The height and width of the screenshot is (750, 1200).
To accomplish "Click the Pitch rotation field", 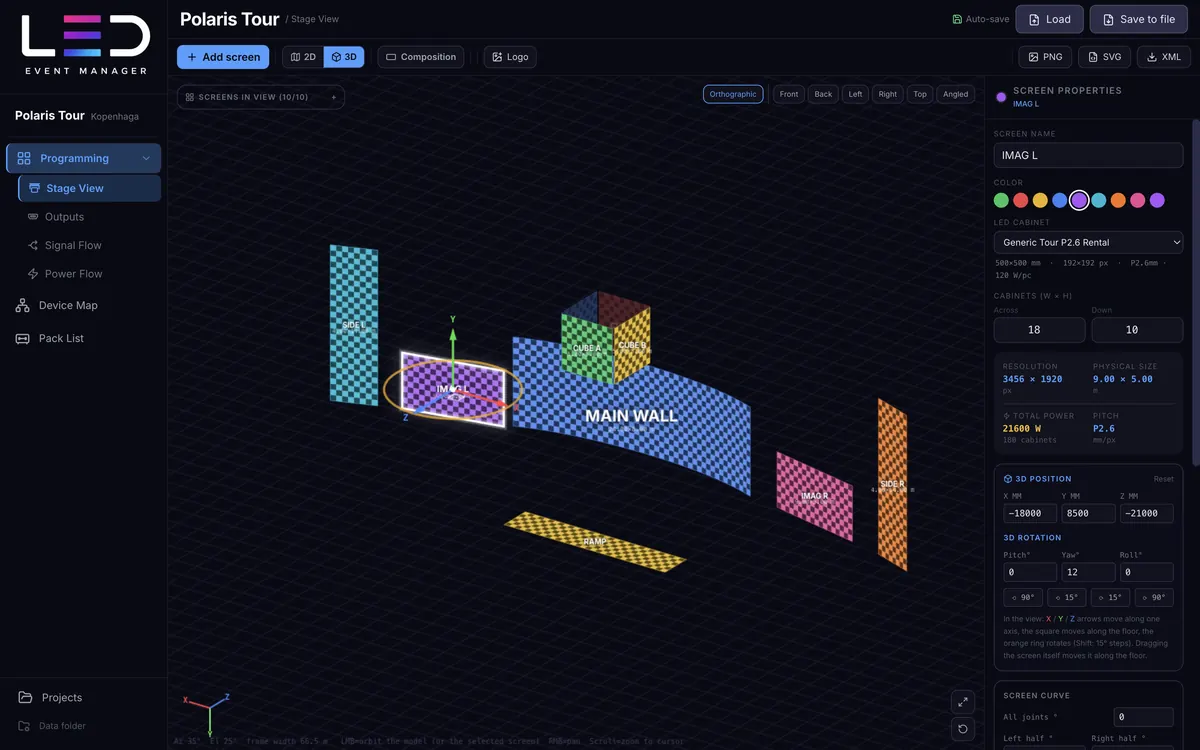I will [1030, 573].
